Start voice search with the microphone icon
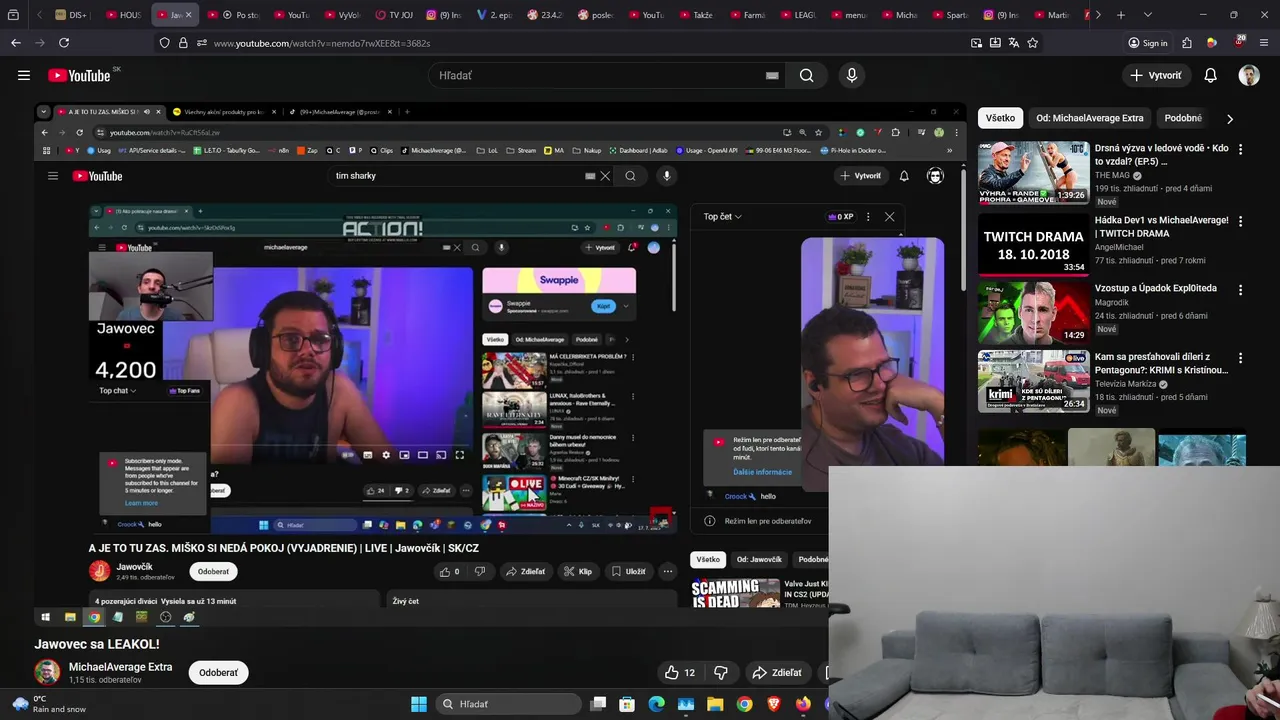Screen dimensions: 1280x720 (852, 75)
